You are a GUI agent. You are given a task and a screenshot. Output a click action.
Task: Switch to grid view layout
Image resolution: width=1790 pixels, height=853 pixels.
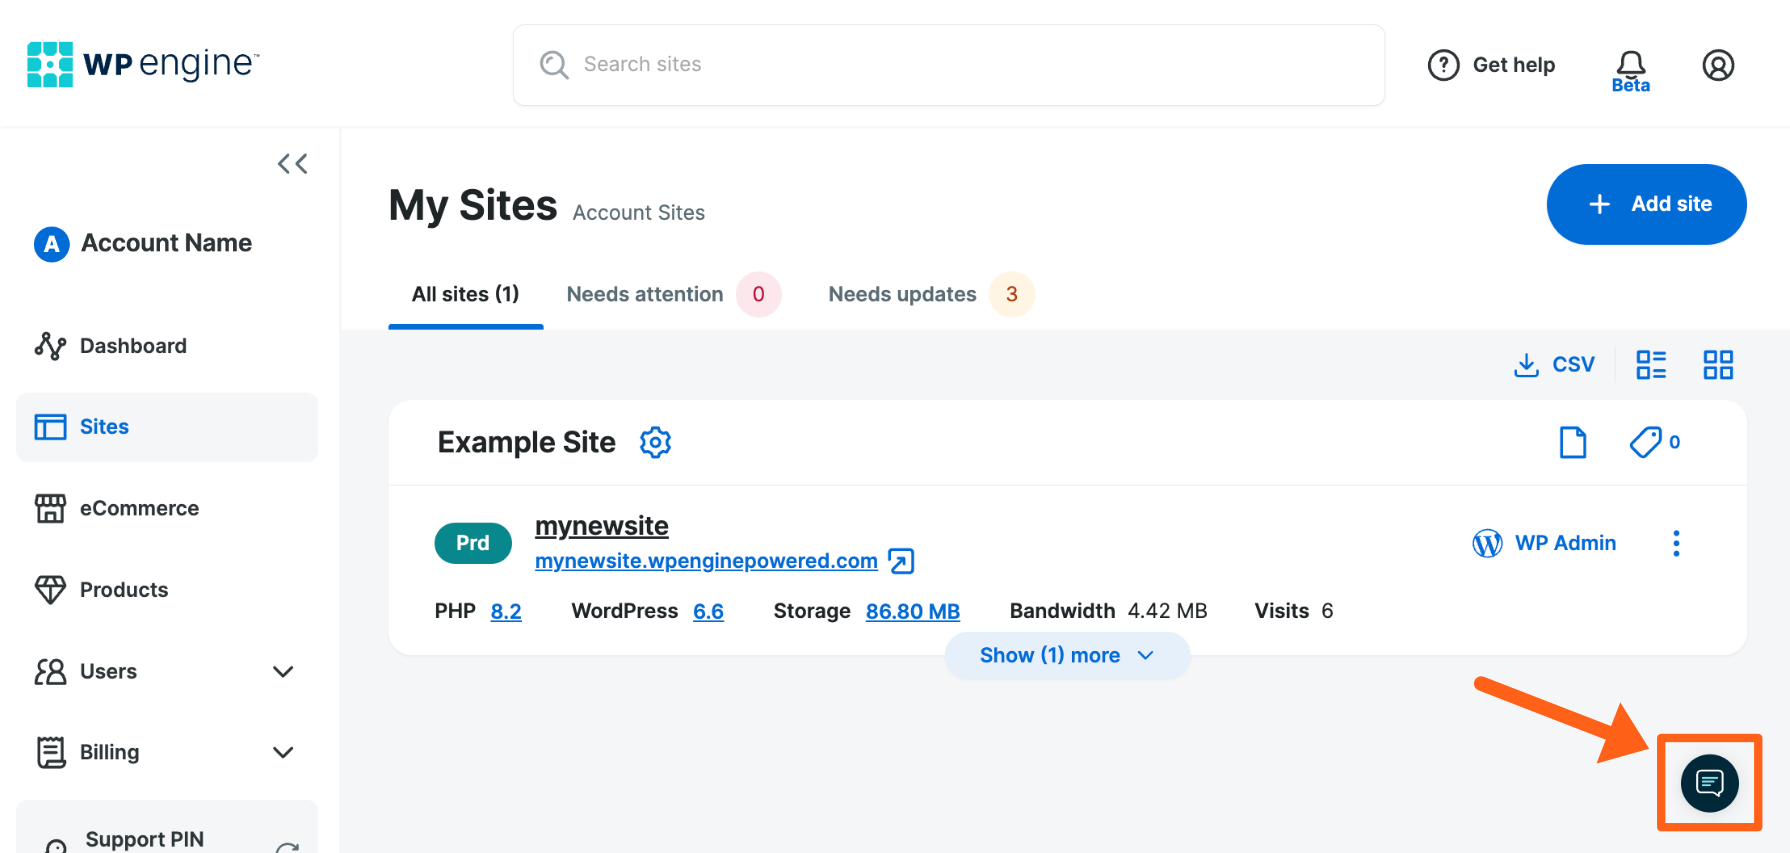[1718, 365]
